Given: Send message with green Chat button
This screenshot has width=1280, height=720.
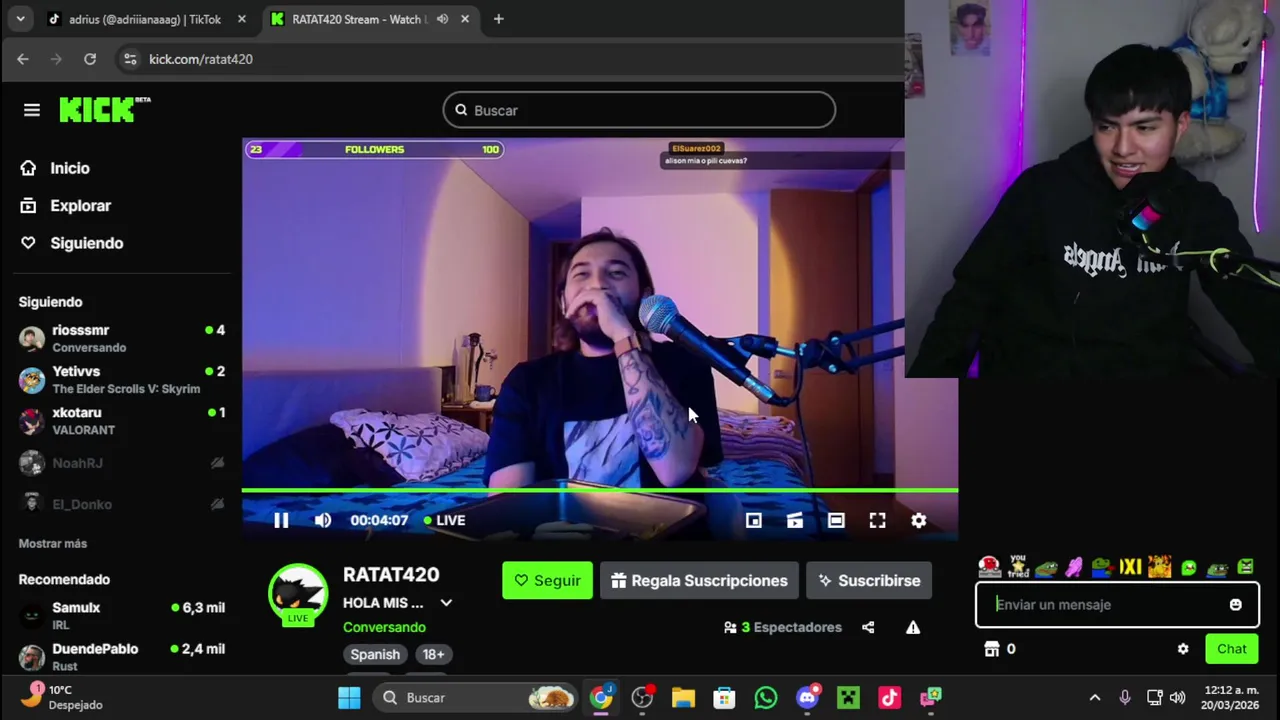Looking at the screenshot, I should pos(1232,649).
